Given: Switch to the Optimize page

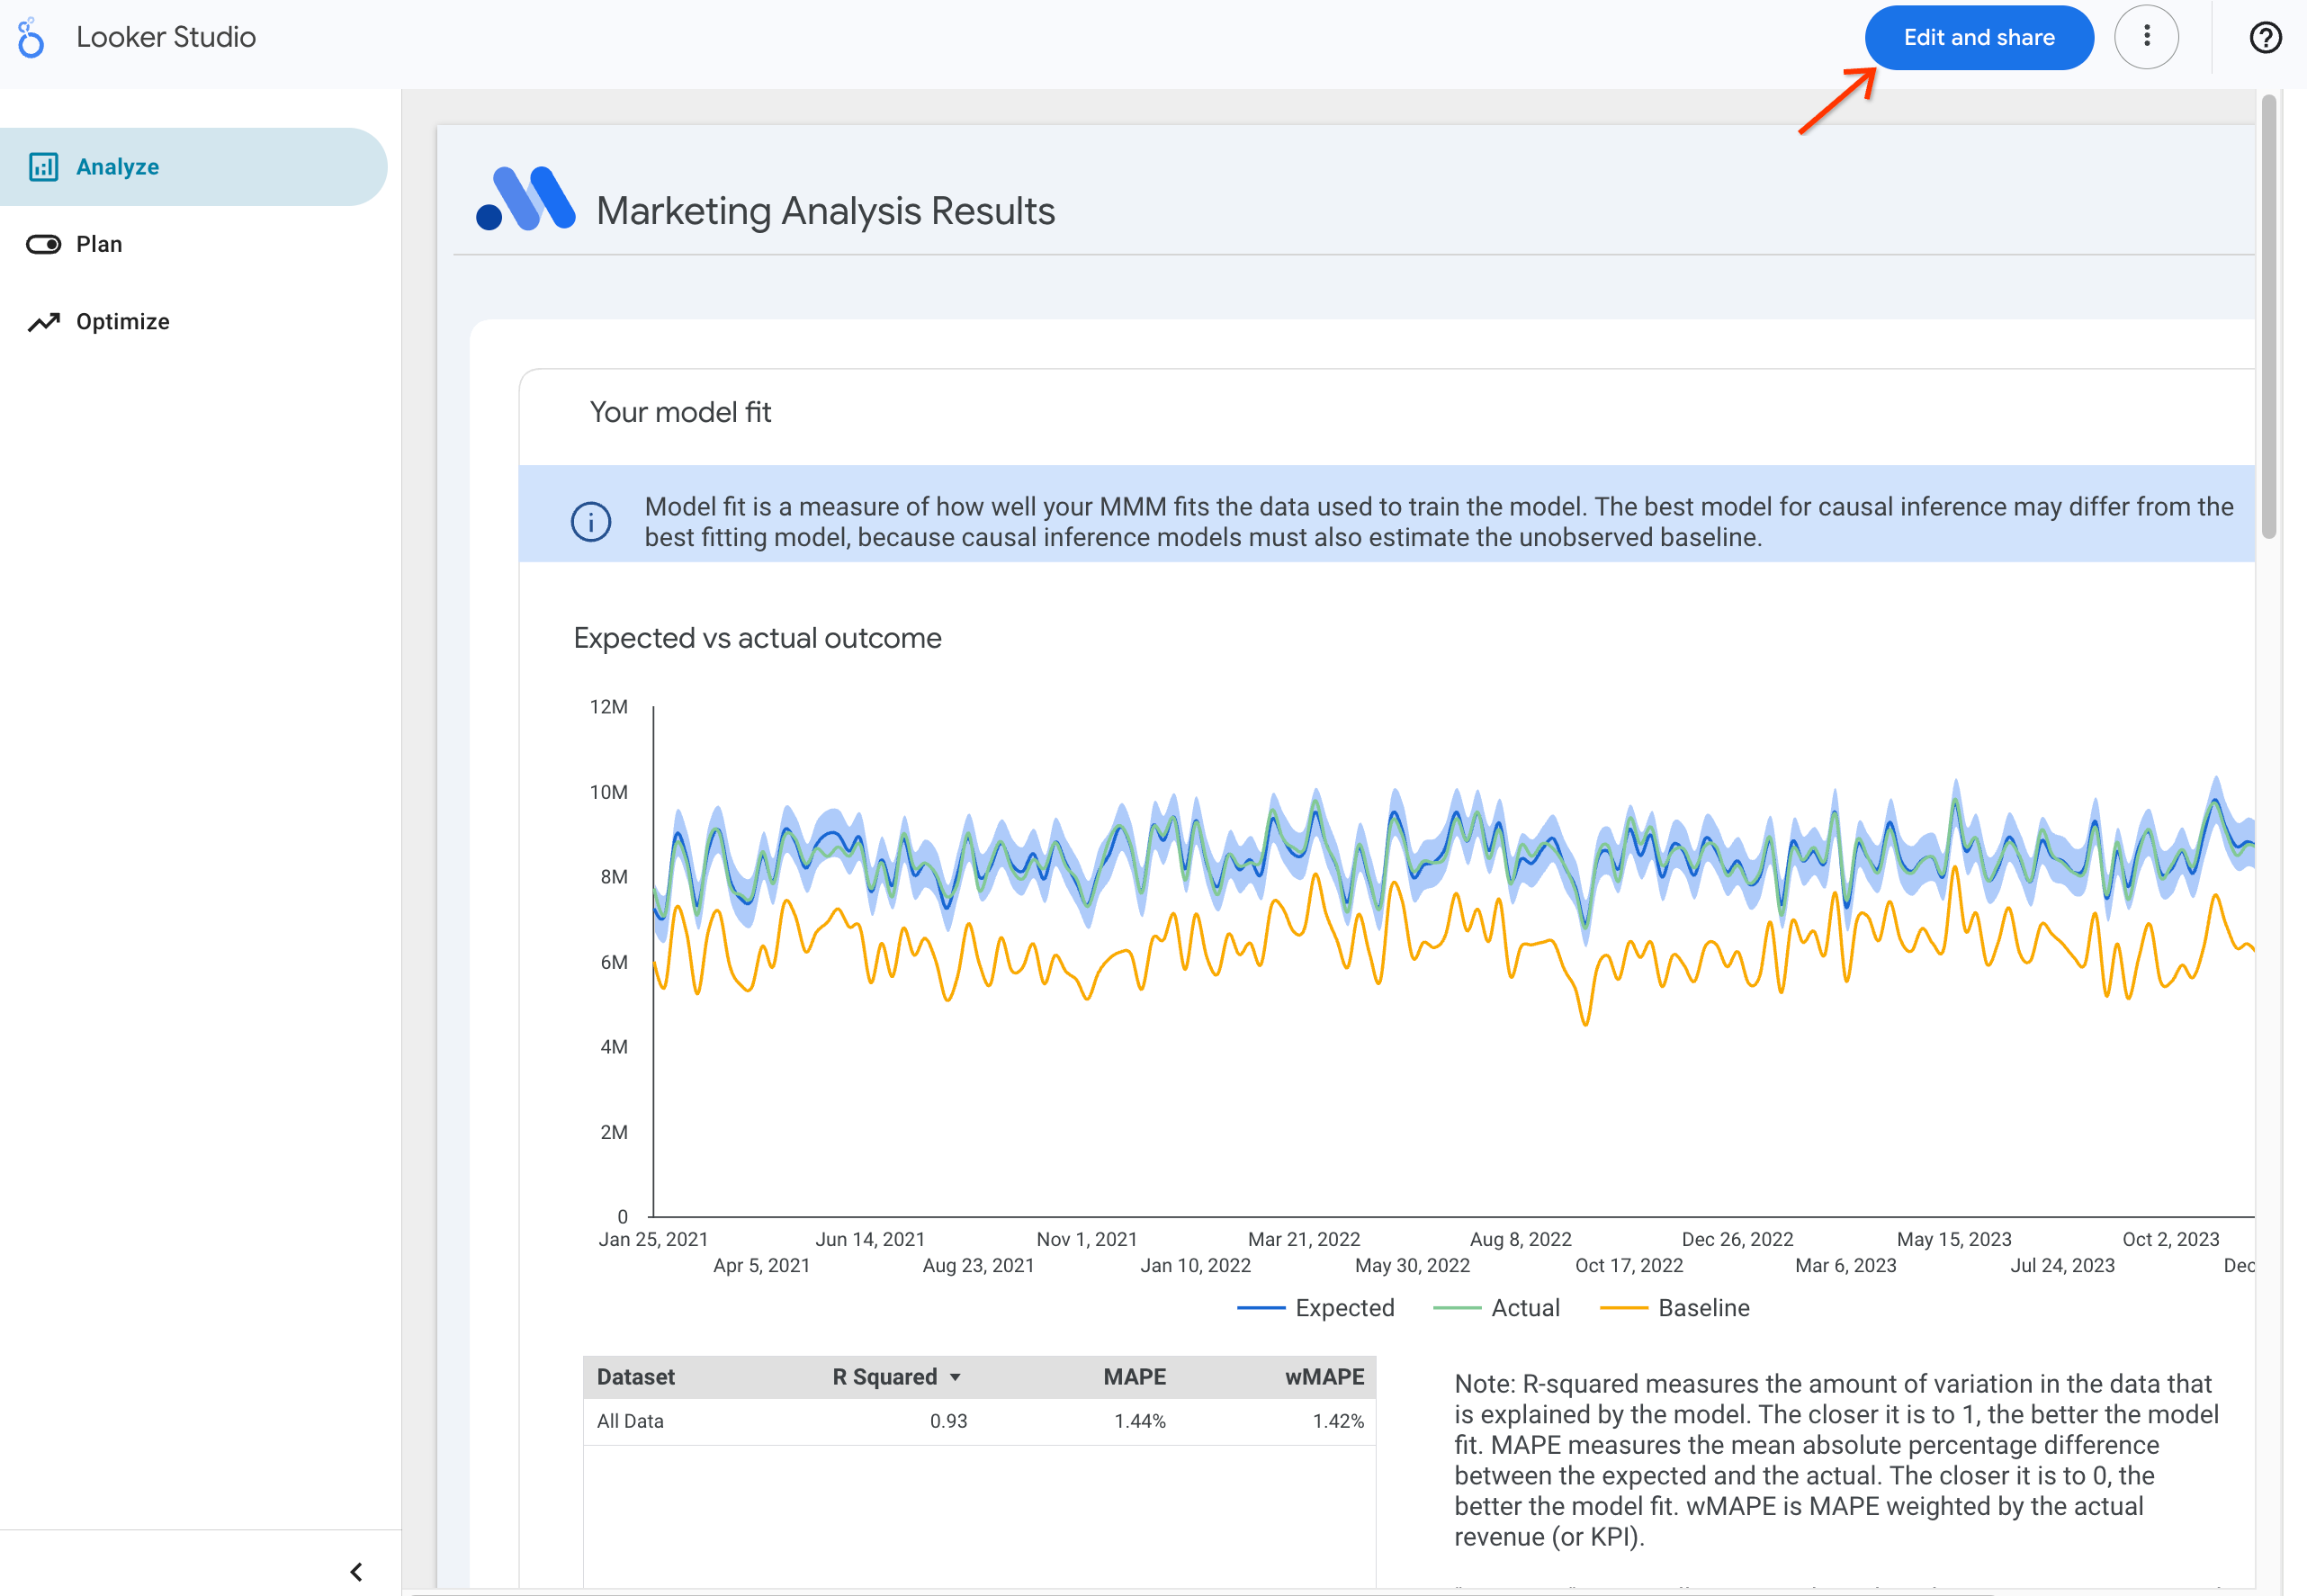Looking at the screenshot, I should pyautogui.click(x=122, y=322).
